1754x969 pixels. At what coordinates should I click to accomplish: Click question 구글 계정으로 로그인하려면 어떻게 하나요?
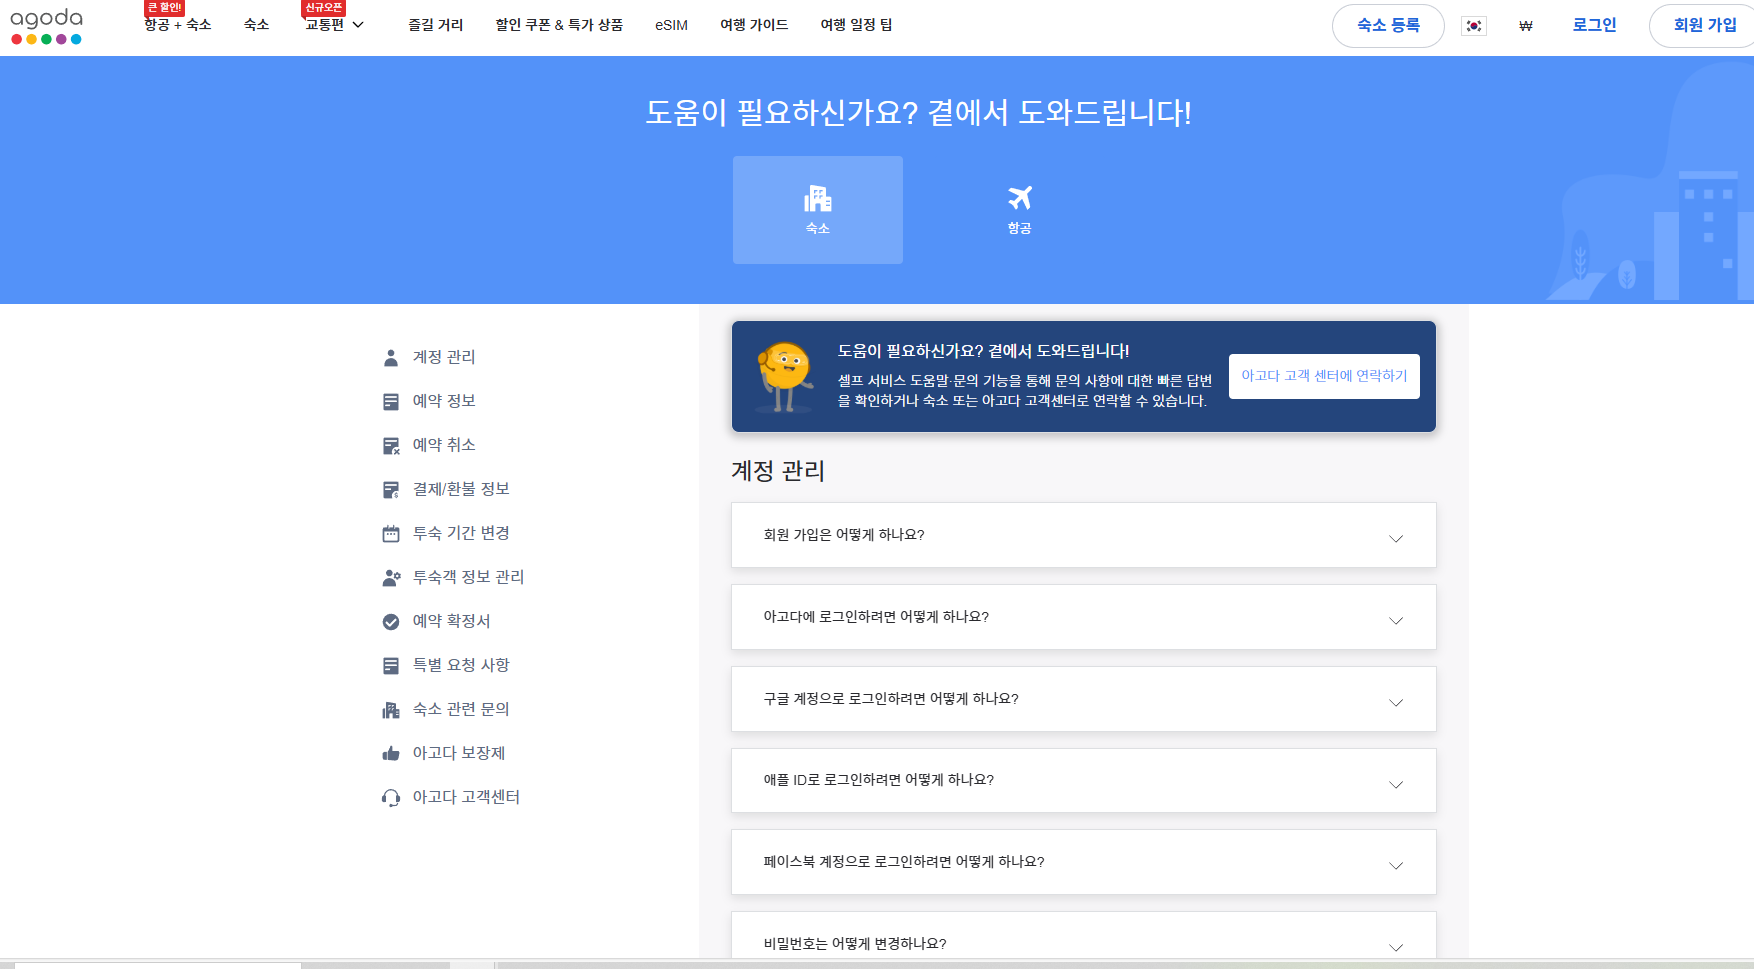(891, 699)
